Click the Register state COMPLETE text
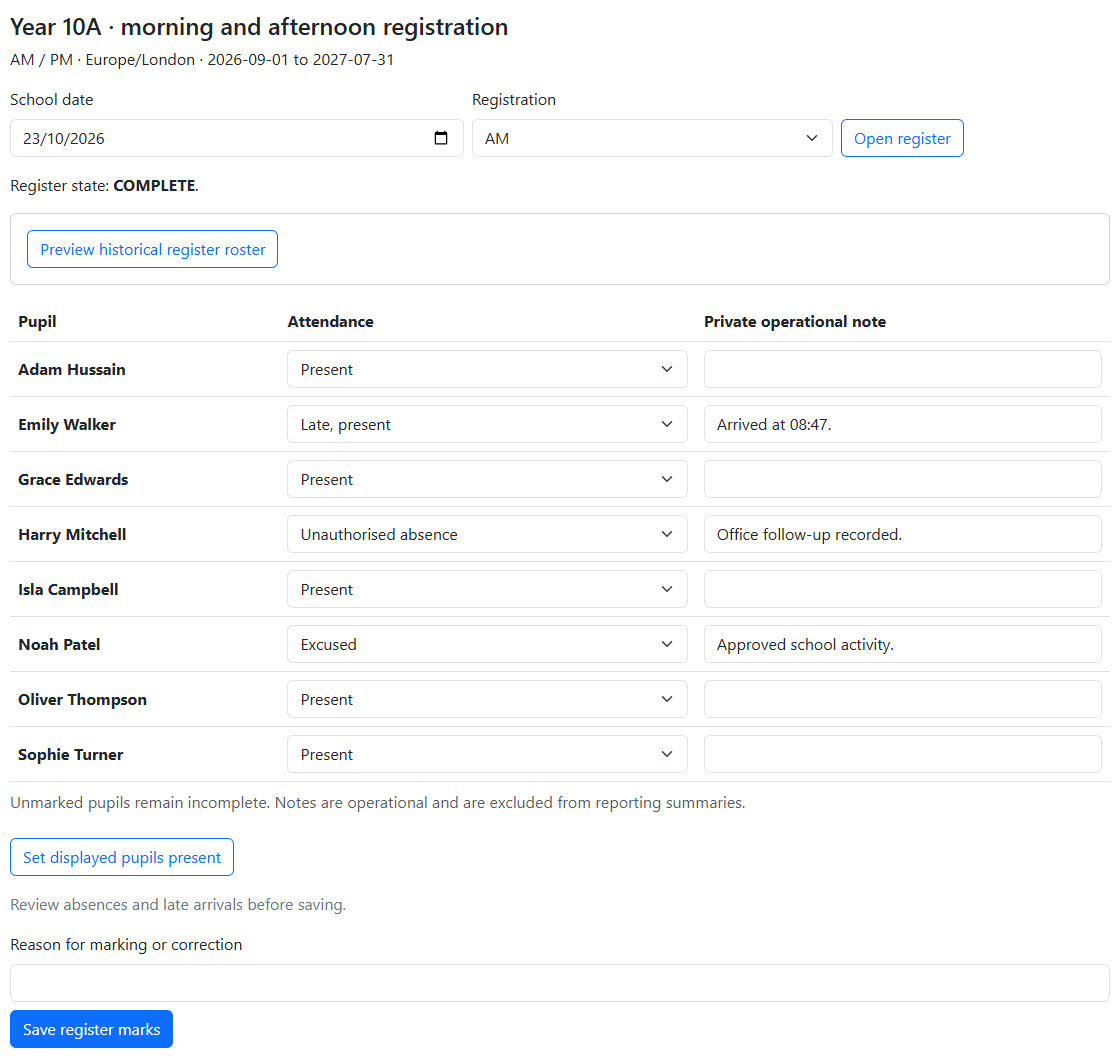Screen dimensions: 1120x1059 pyautogui.click(x=104, y=186)
